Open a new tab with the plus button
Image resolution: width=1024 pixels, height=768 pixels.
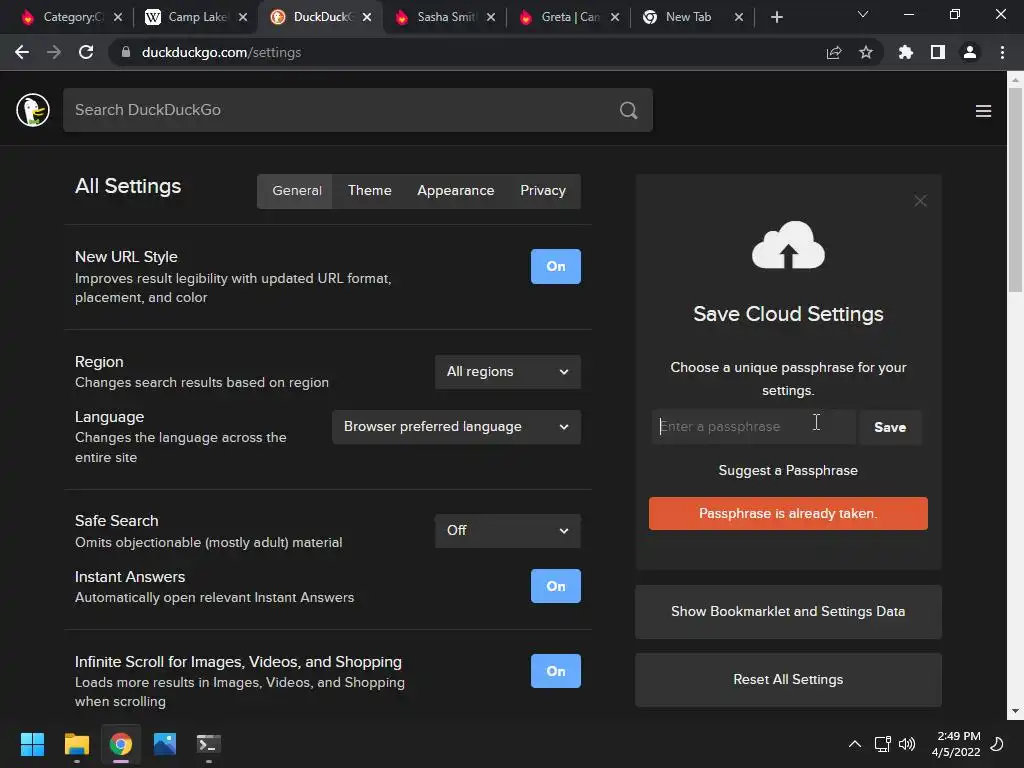click(x=776, y=17)
